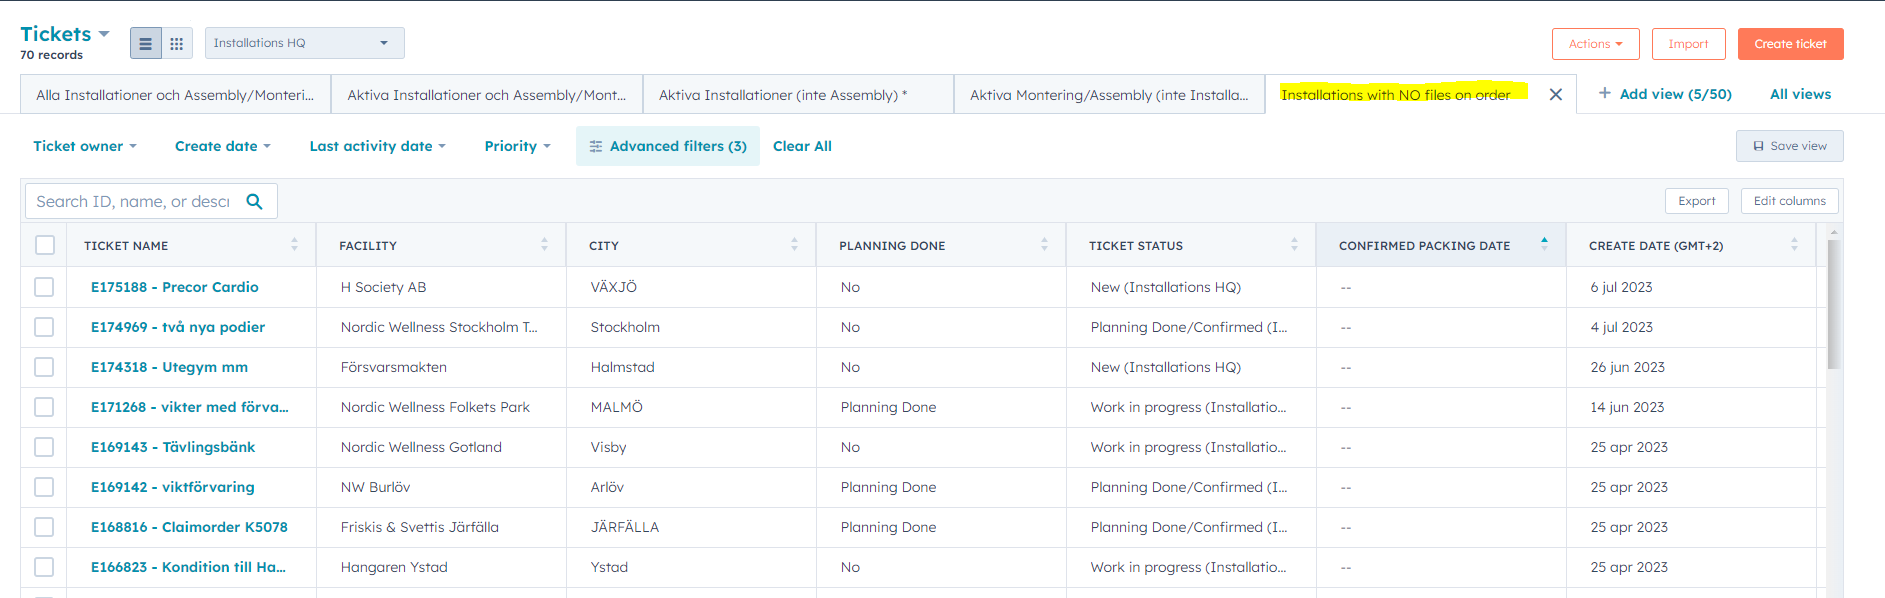Sort by Confirmed Packing Date column
Screen dimensions: 1885x598
click(1544, 244)
